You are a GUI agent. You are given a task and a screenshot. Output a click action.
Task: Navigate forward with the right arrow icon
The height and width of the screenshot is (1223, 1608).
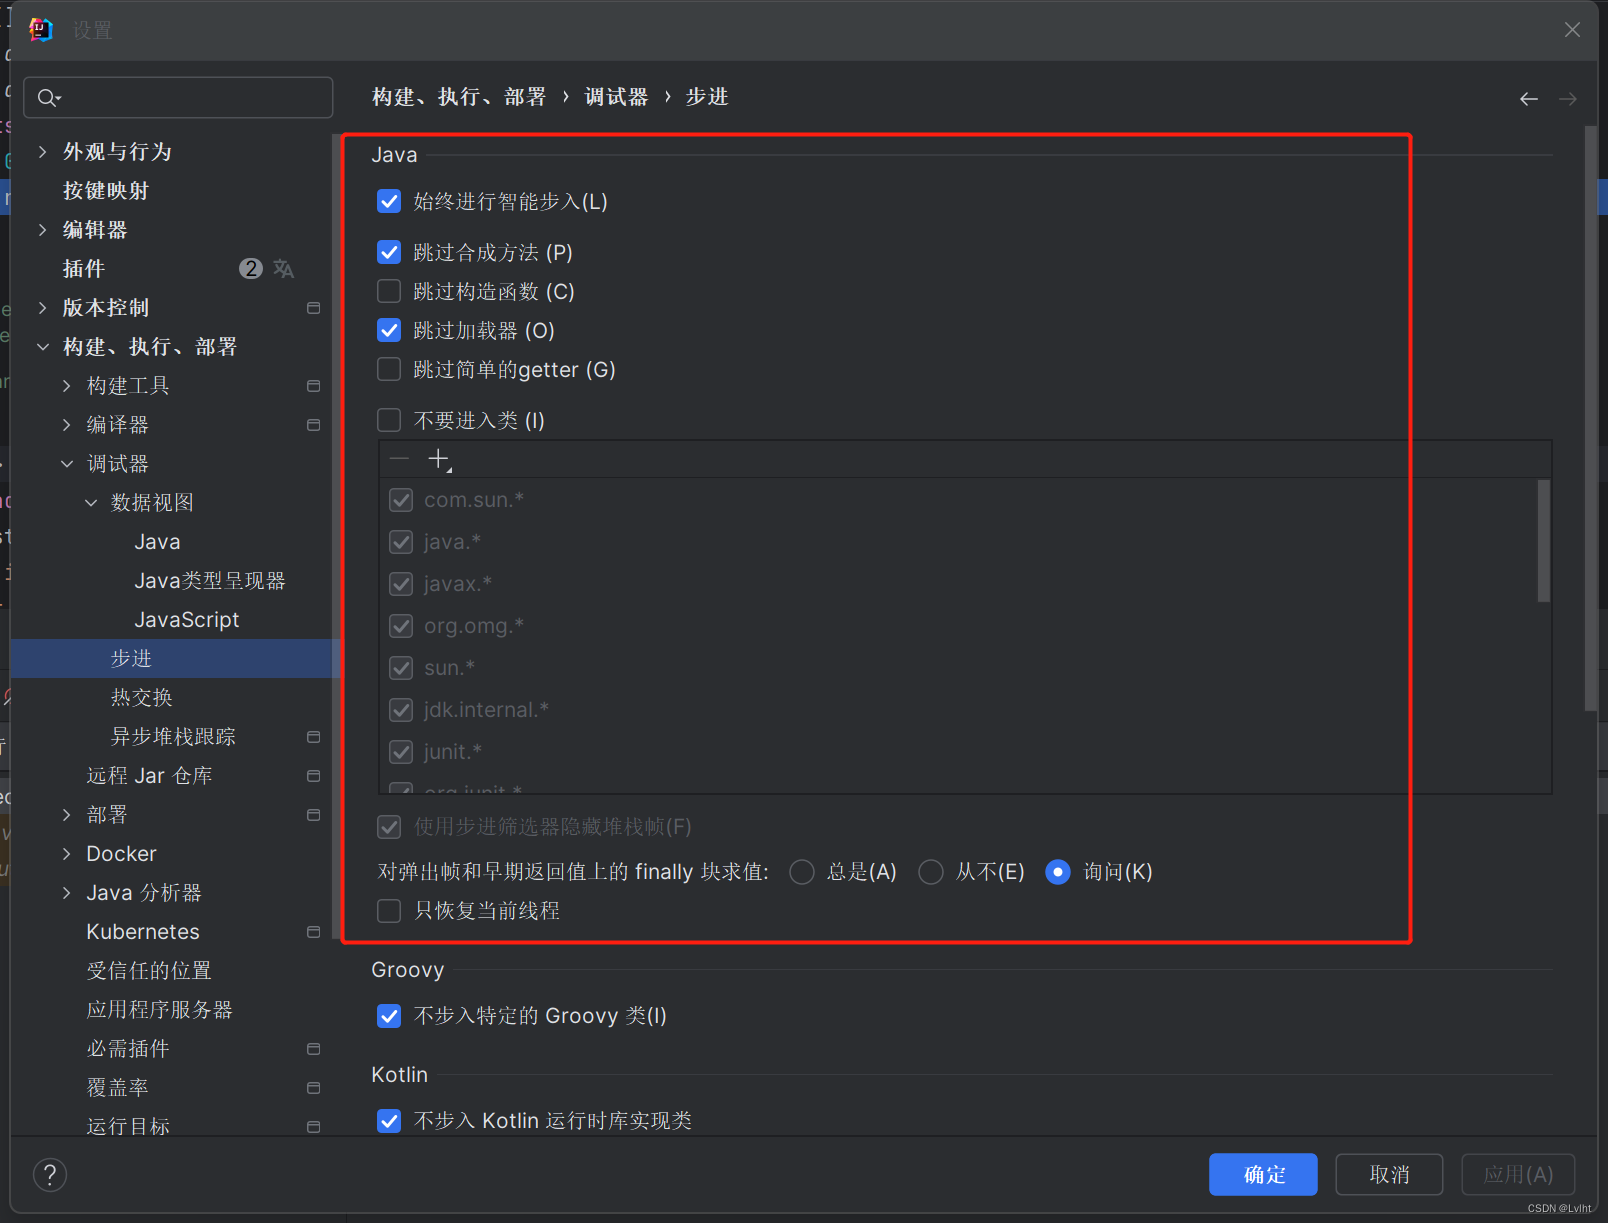pyautogui.click(x=1568, y=98)
